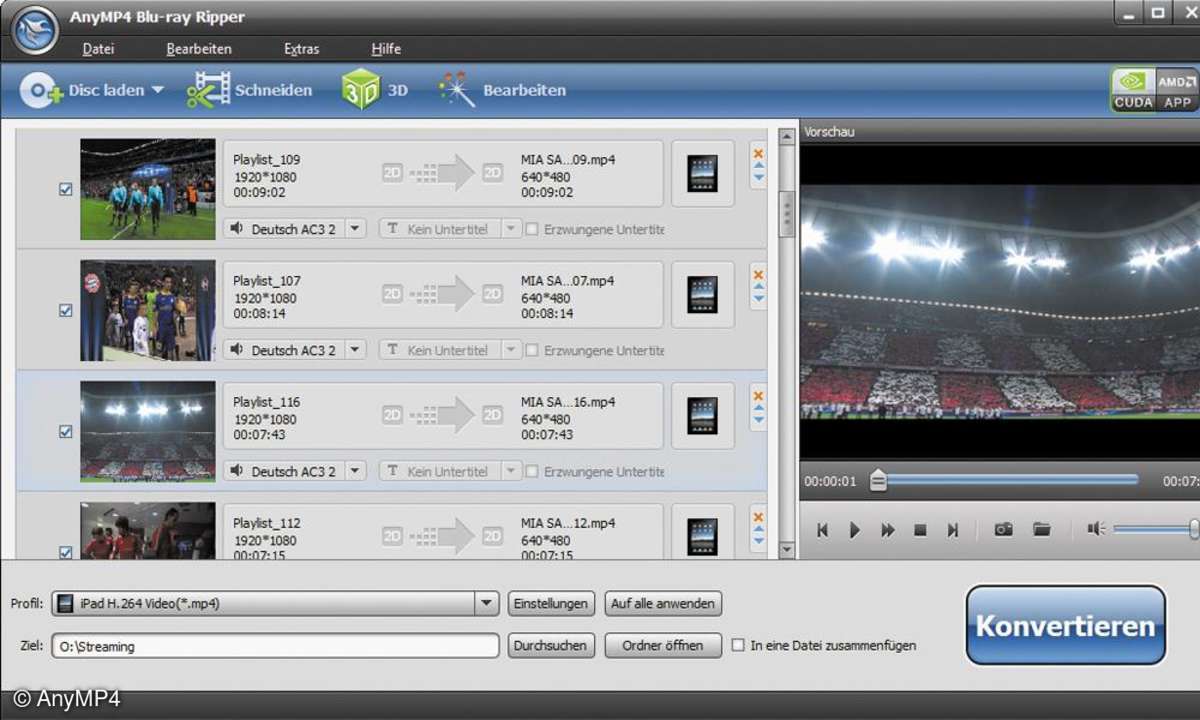Image resolution: width=1200 pixels, height=720 pixels.
Task: Click the Ziel output path field
Action: (x=275, y=645)
